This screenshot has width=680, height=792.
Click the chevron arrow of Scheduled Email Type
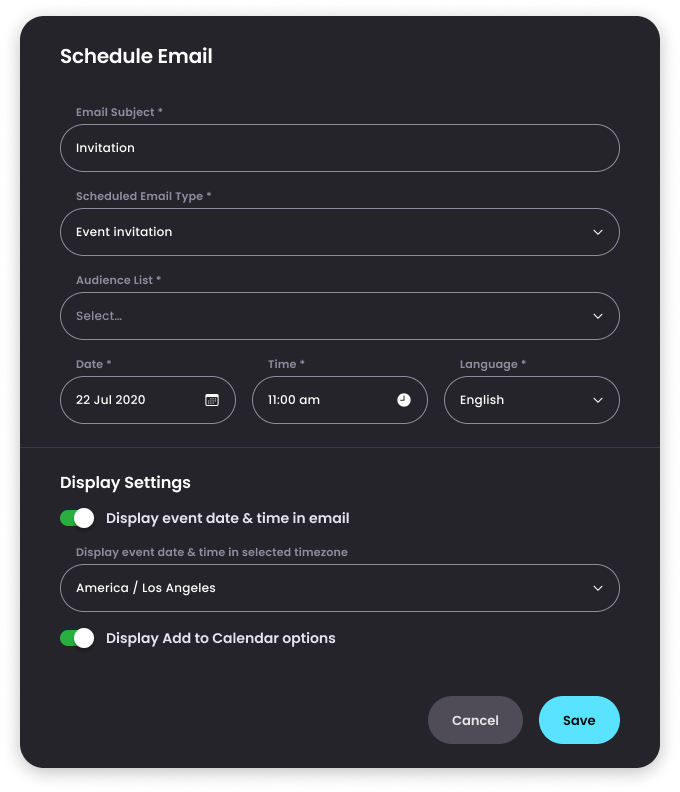pyautogui.click(x=598, y=232)
